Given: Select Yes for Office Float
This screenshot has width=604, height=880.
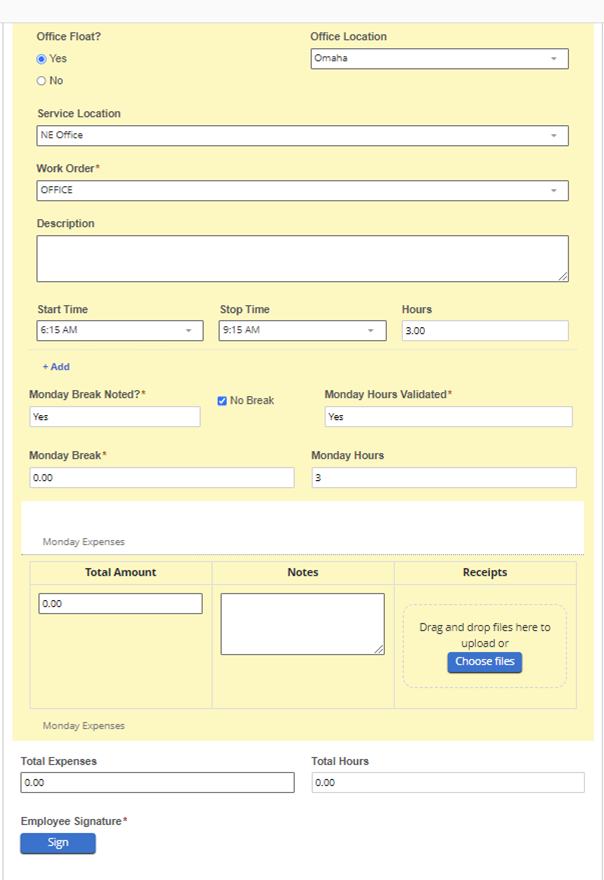Looking at the screenshot, I should click(x=41, y=59).
